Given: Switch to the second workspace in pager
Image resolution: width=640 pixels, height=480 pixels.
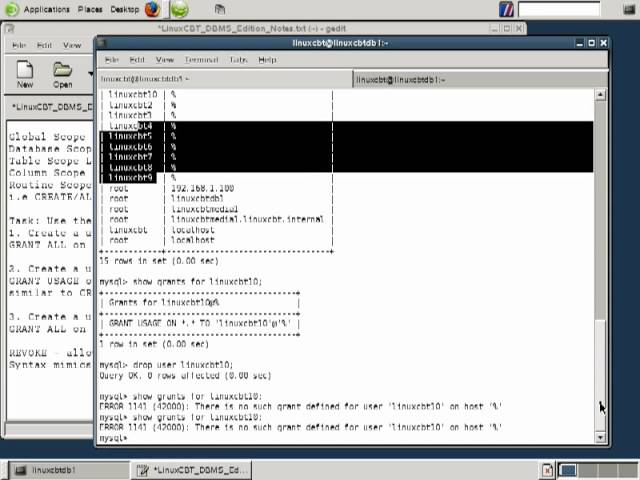Looking at the screenshot, I should click(x=587, y=471).
